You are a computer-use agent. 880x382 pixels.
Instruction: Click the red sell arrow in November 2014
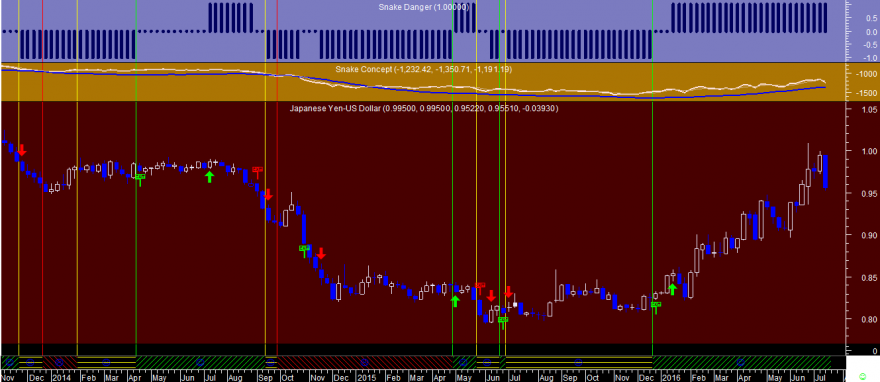[320, 253]
